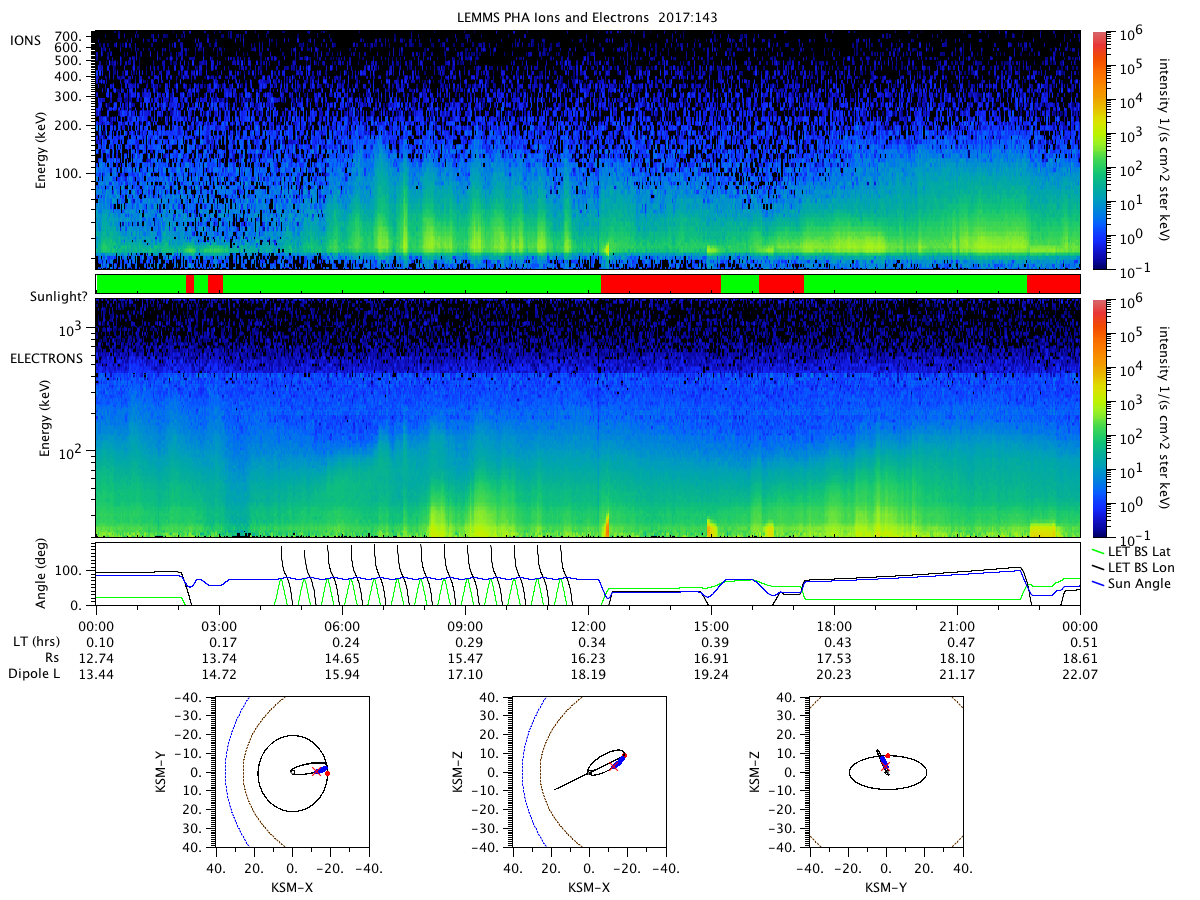Click the '12:00' time tick label

(x=588, y=626)
